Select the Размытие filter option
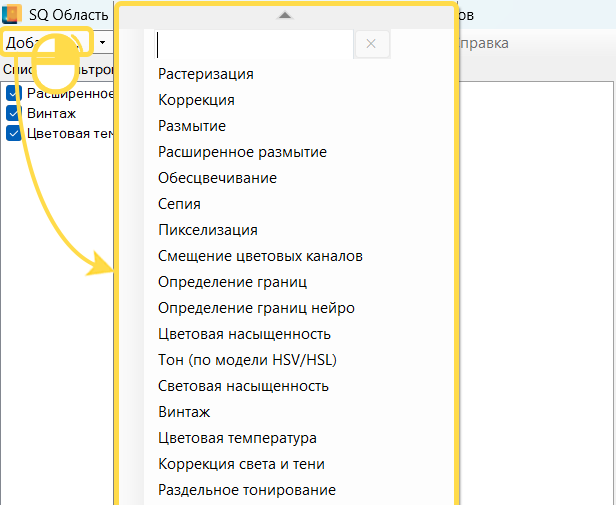The width and height of the screenshot is (616, 505). point(192,126)
